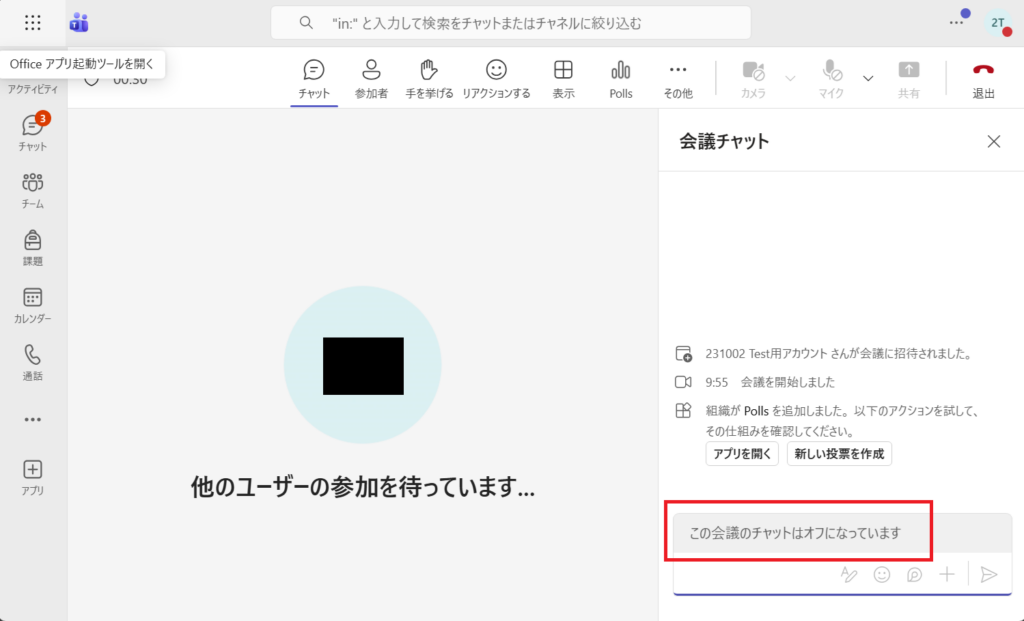The height and width of the screenshot is (621, 1024).
Task: Toggle the meeting Chat (チャット) panel
Action: 314,77
